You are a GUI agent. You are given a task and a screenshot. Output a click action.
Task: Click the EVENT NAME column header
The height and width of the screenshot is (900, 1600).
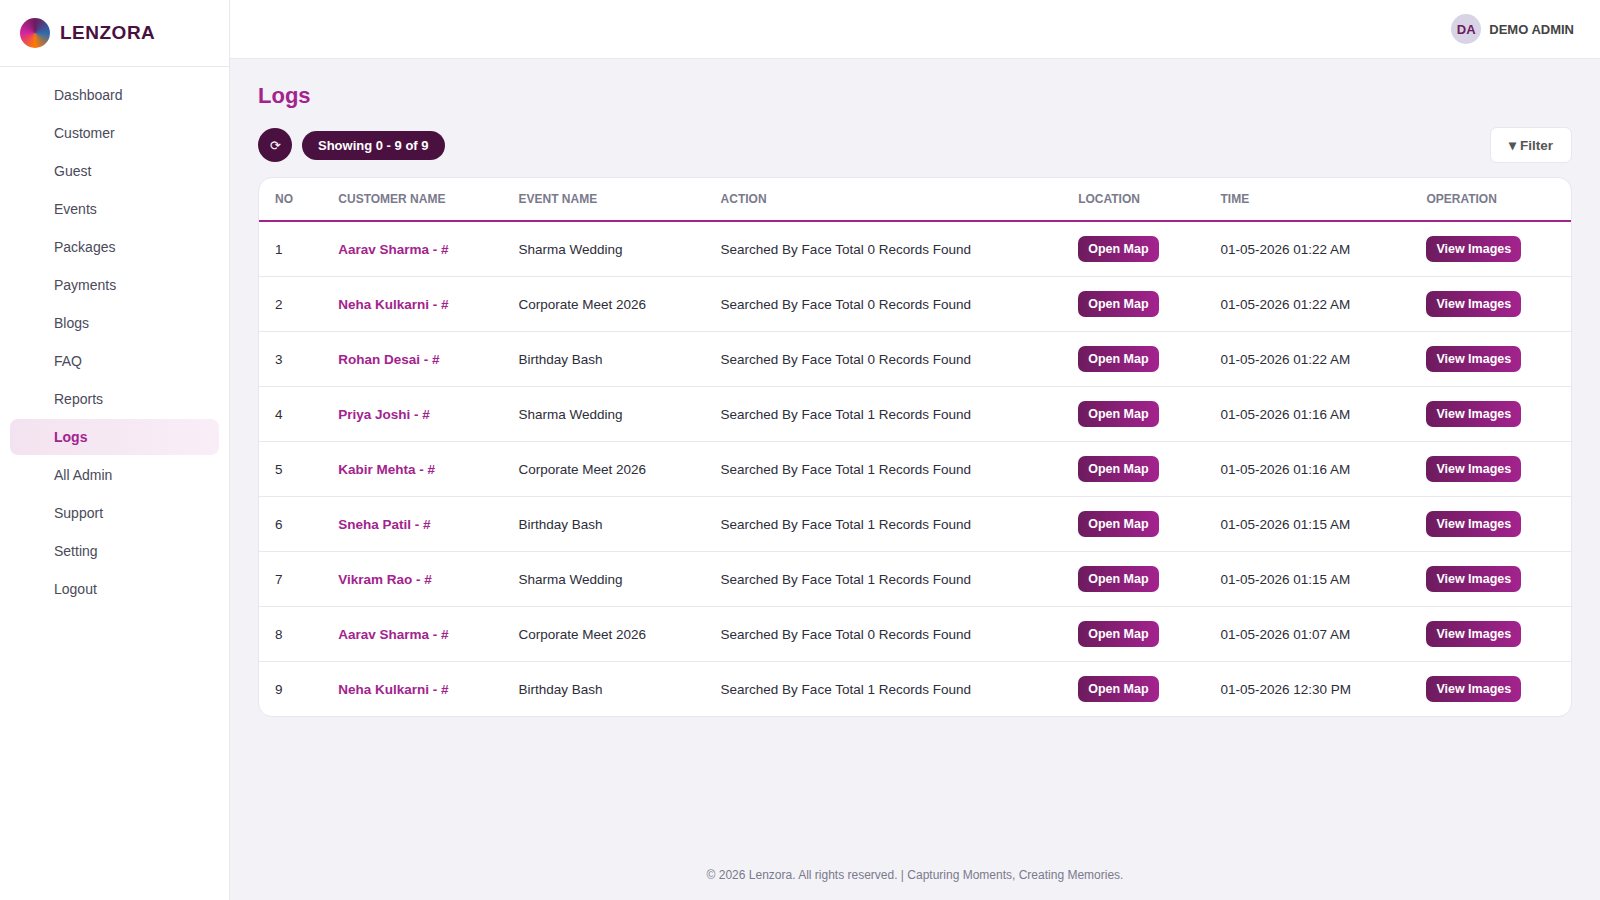(557, 199)
